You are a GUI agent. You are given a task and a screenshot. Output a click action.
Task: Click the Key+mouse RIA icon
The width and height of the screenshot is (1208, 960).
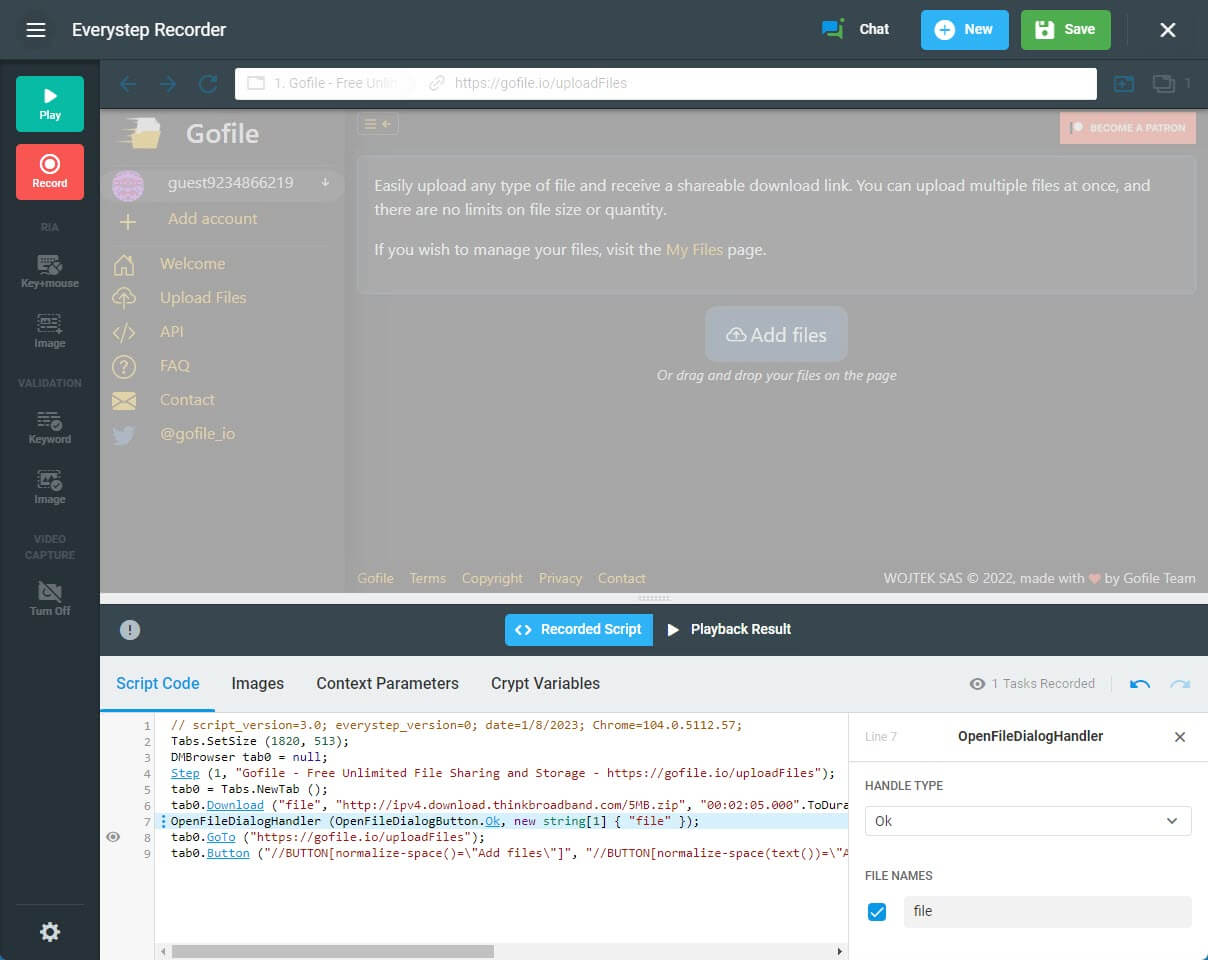pyautogui.click(x=50, y=271)
